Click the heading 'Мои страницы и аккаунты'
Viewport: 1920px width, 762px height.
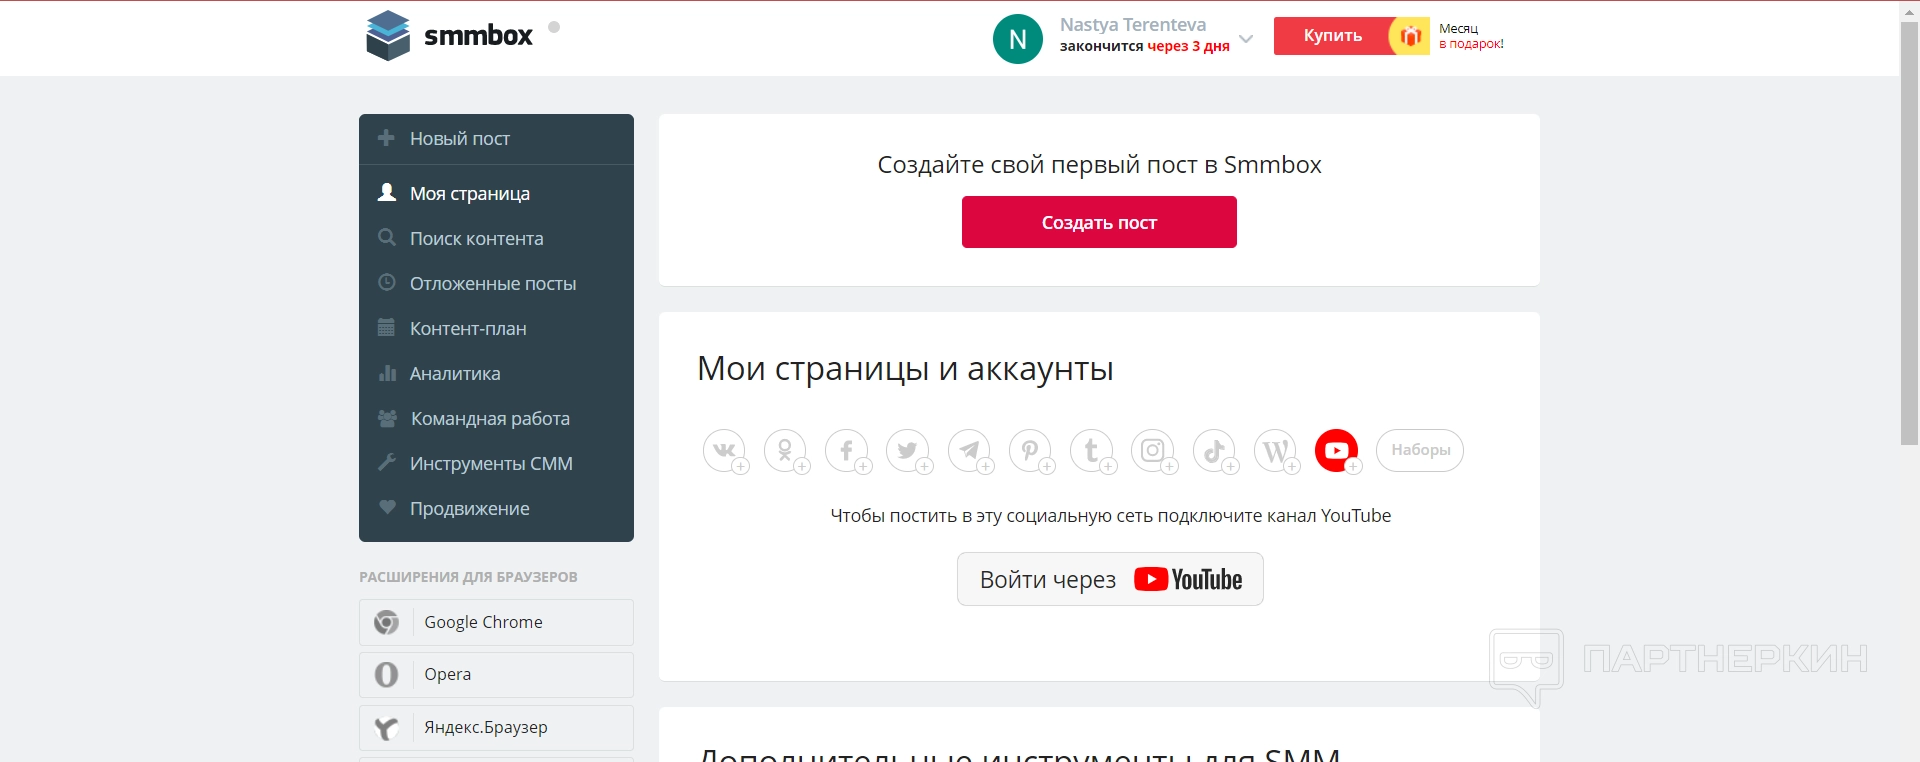click(905, 369)
